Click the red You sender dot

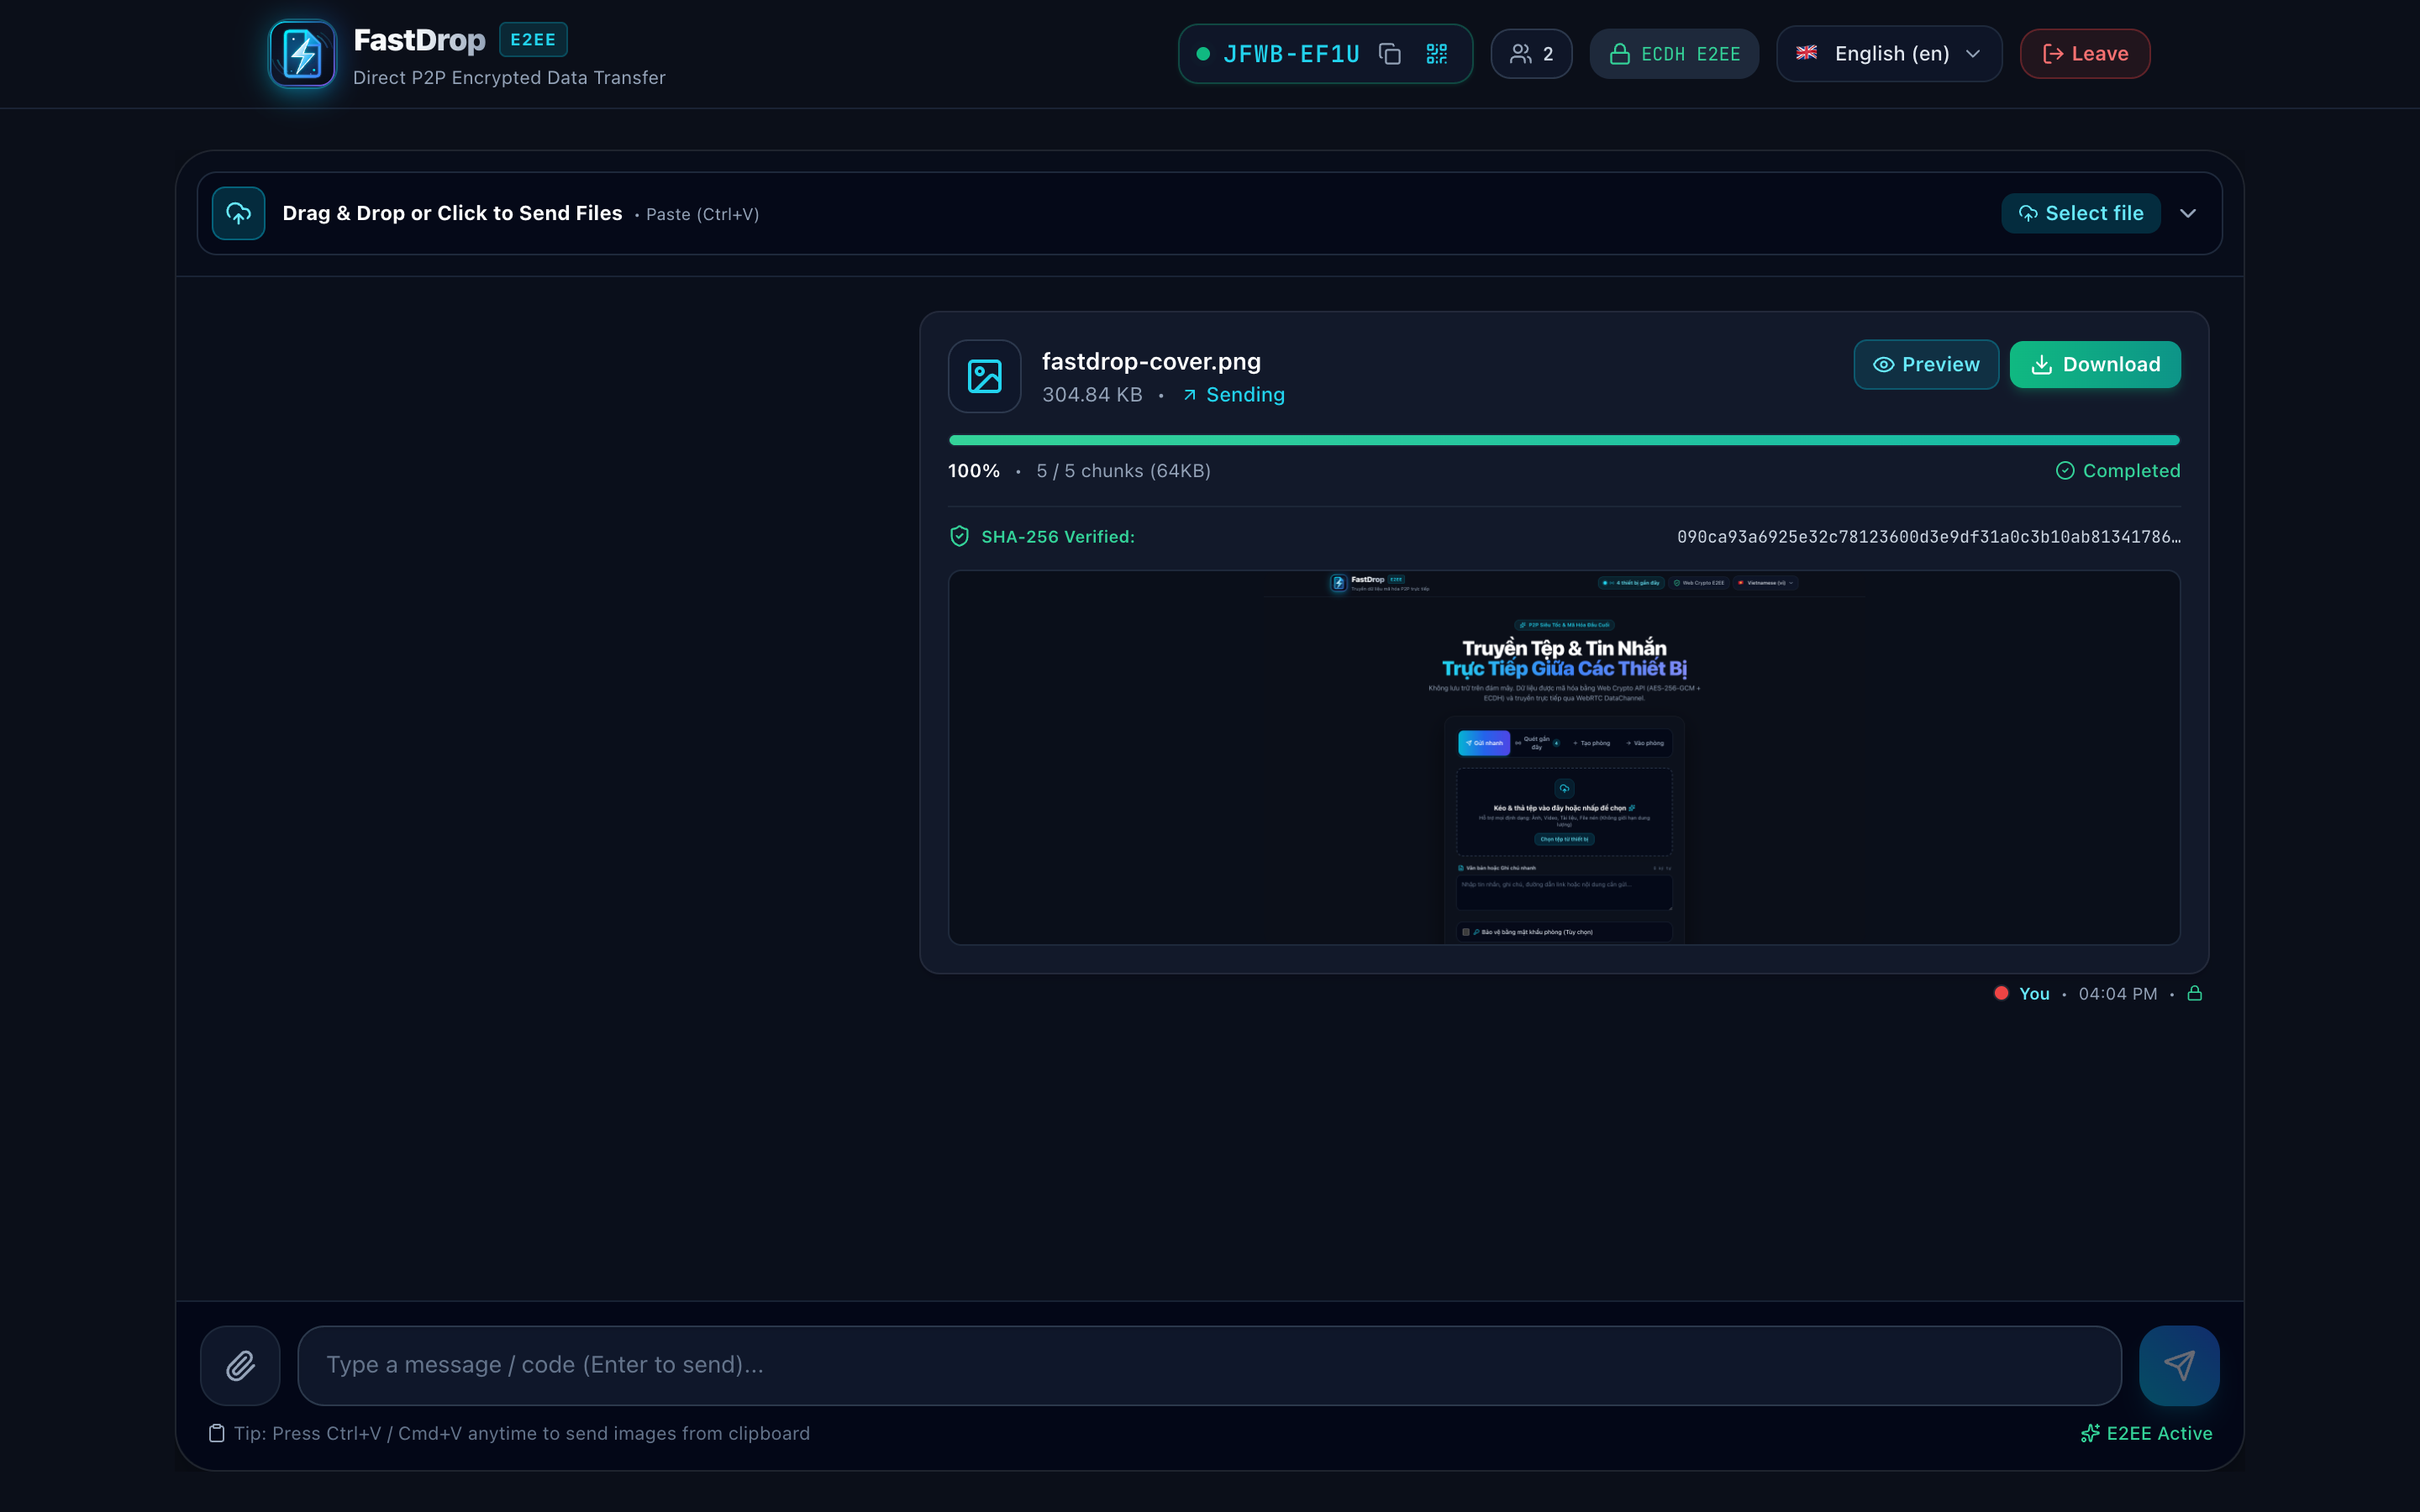pyautogui.click(x=2001, y=993)
